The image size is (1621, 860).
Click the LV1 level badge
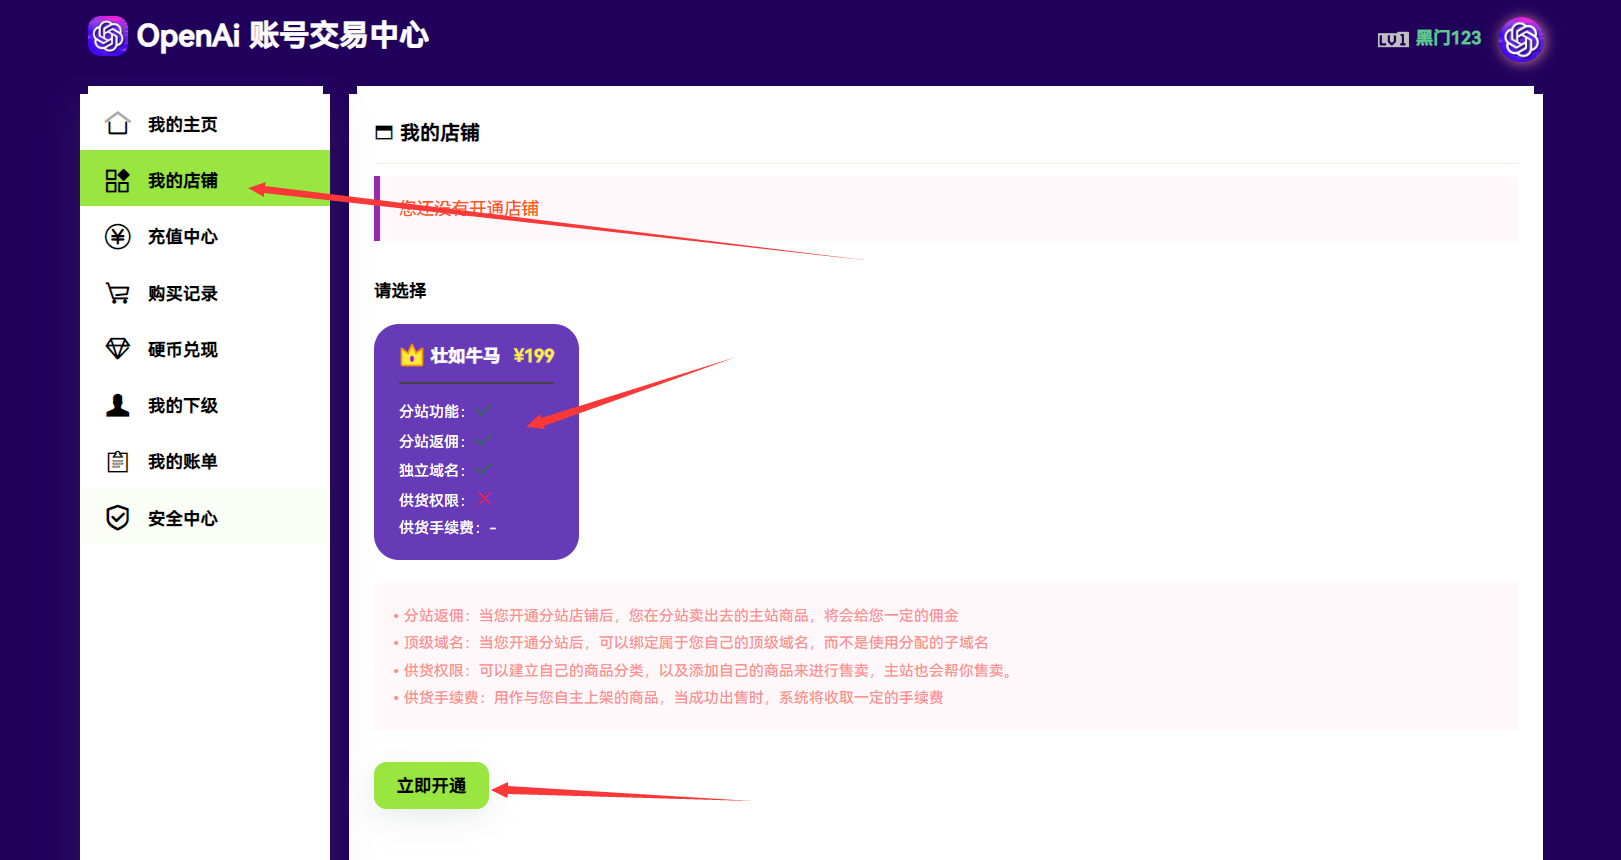click(1393, 39)
